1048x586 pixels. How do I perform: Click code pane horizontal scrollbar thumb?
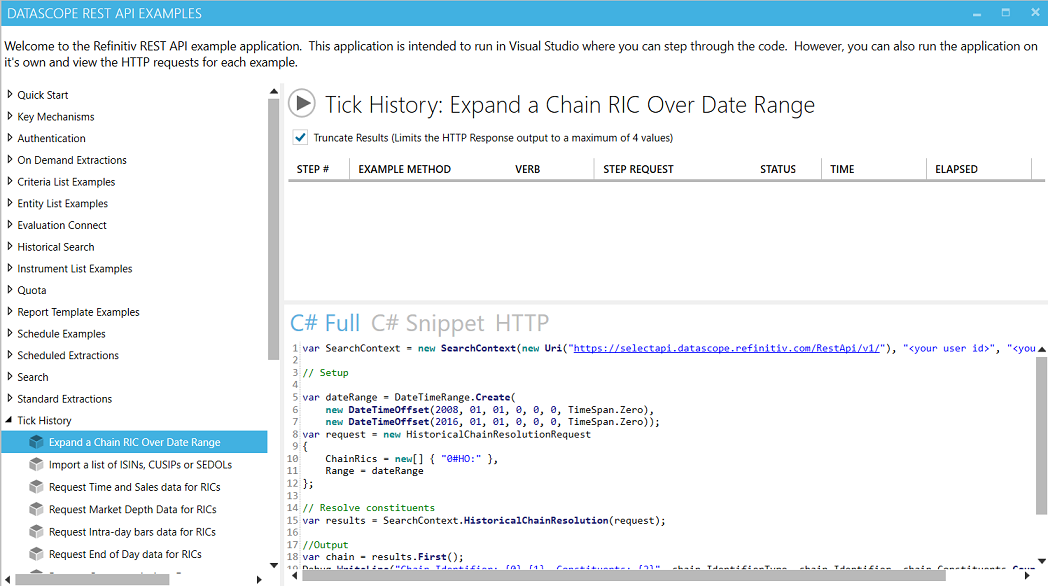pyautogui.click(x=624, y=576)
